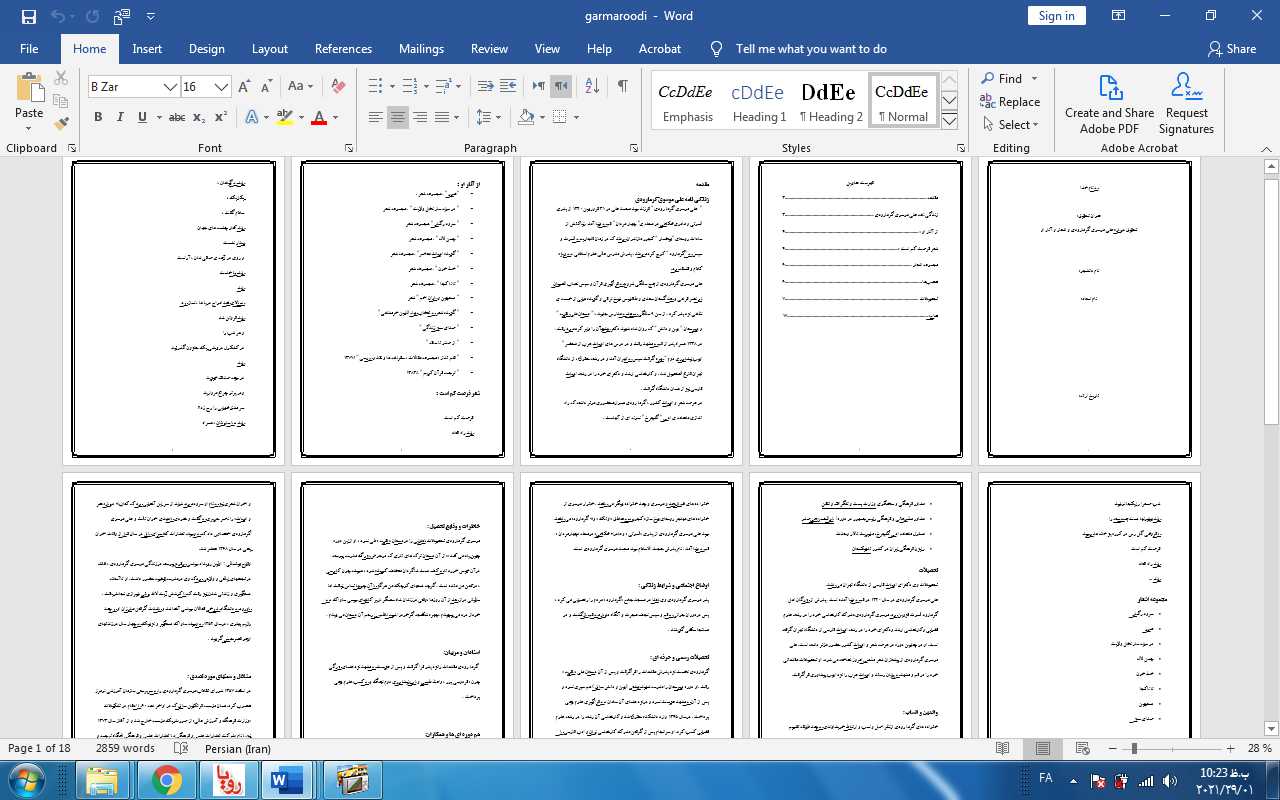1280x800 pixels.
Task: Click the Shading paint bucket icon
Action: pos(526,118)
